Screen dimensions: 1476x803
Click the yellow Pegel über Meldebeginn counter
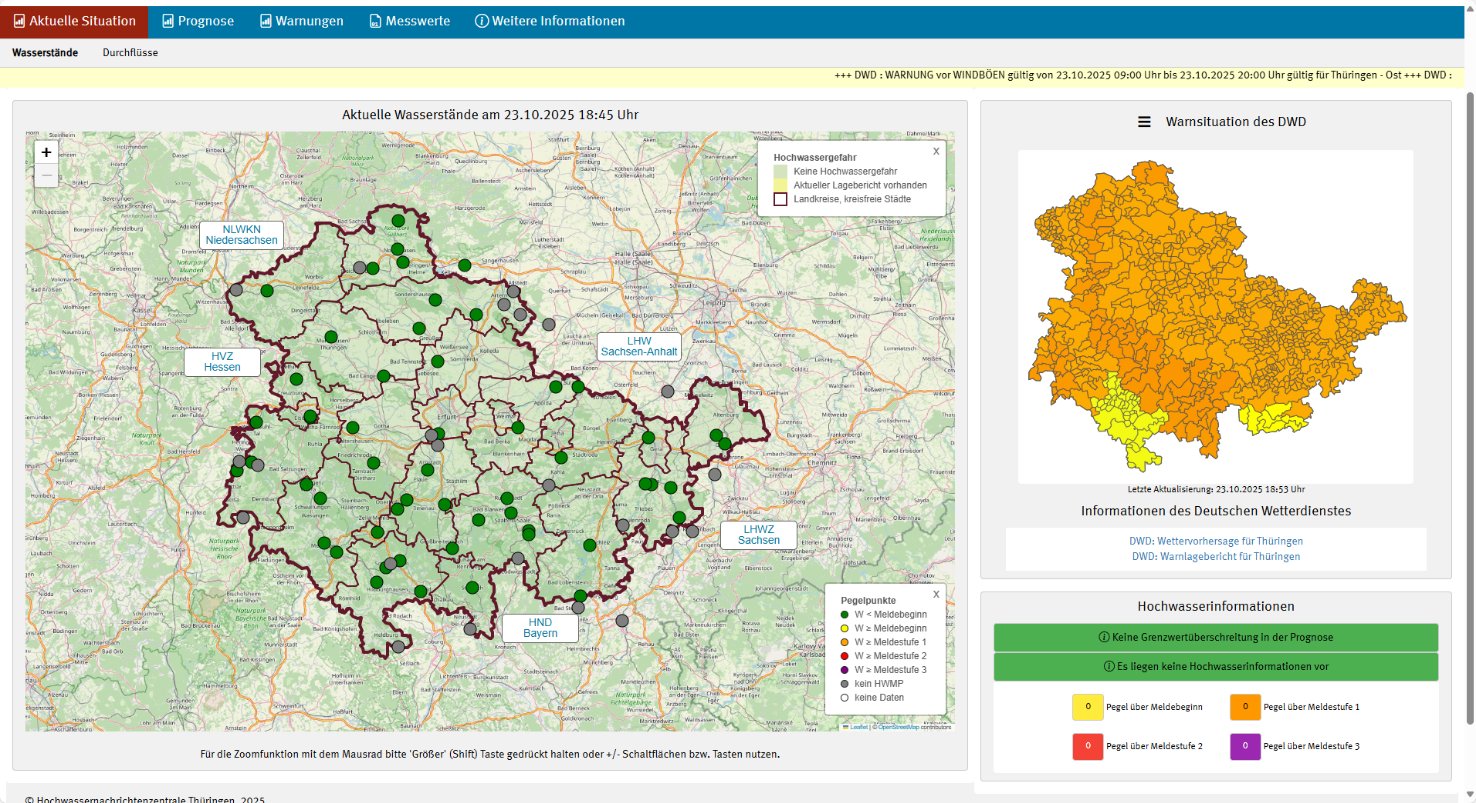tap(1087, 707)
